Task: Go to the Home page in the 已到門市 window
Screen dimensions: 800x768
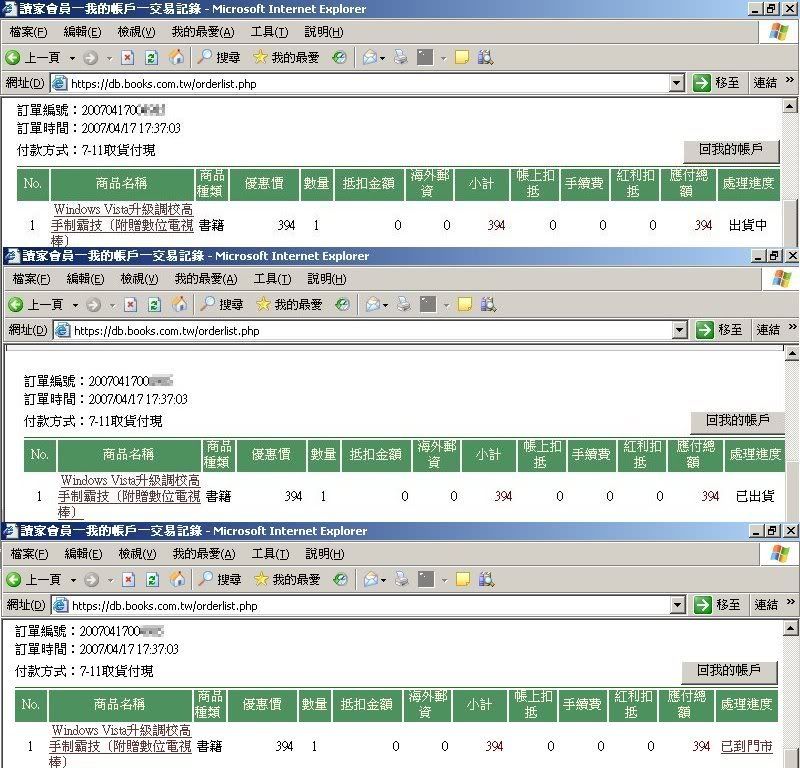Action: (177, 579)
